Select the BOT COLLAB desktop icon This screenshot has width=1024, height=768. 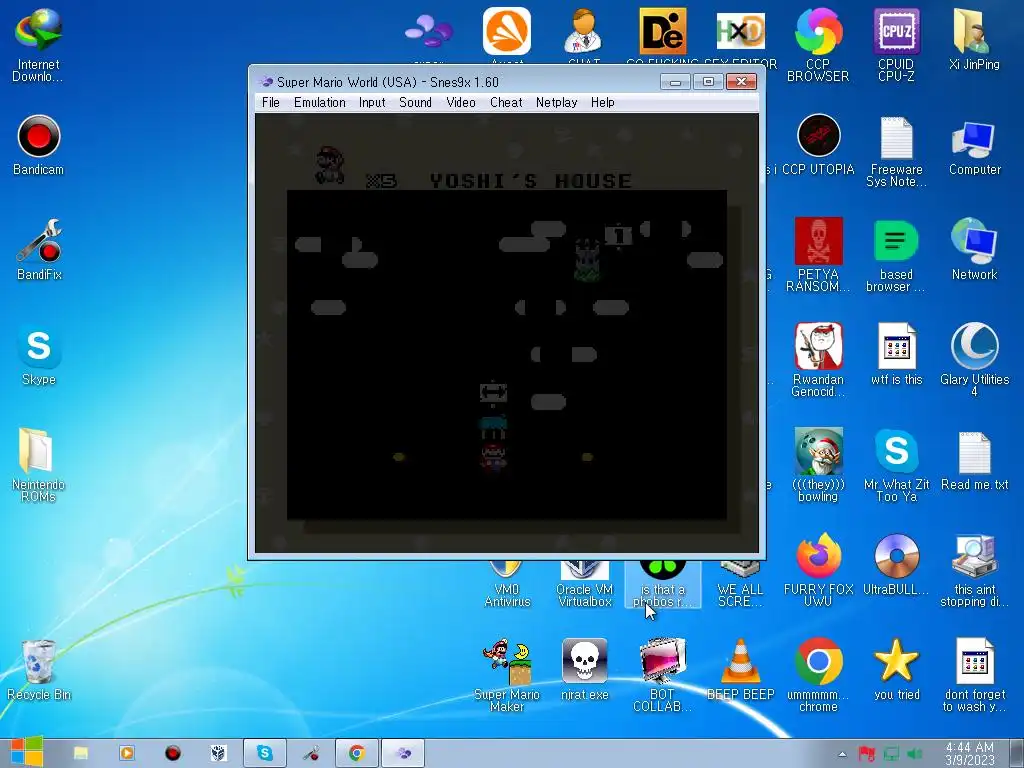[x=662, y=675]
